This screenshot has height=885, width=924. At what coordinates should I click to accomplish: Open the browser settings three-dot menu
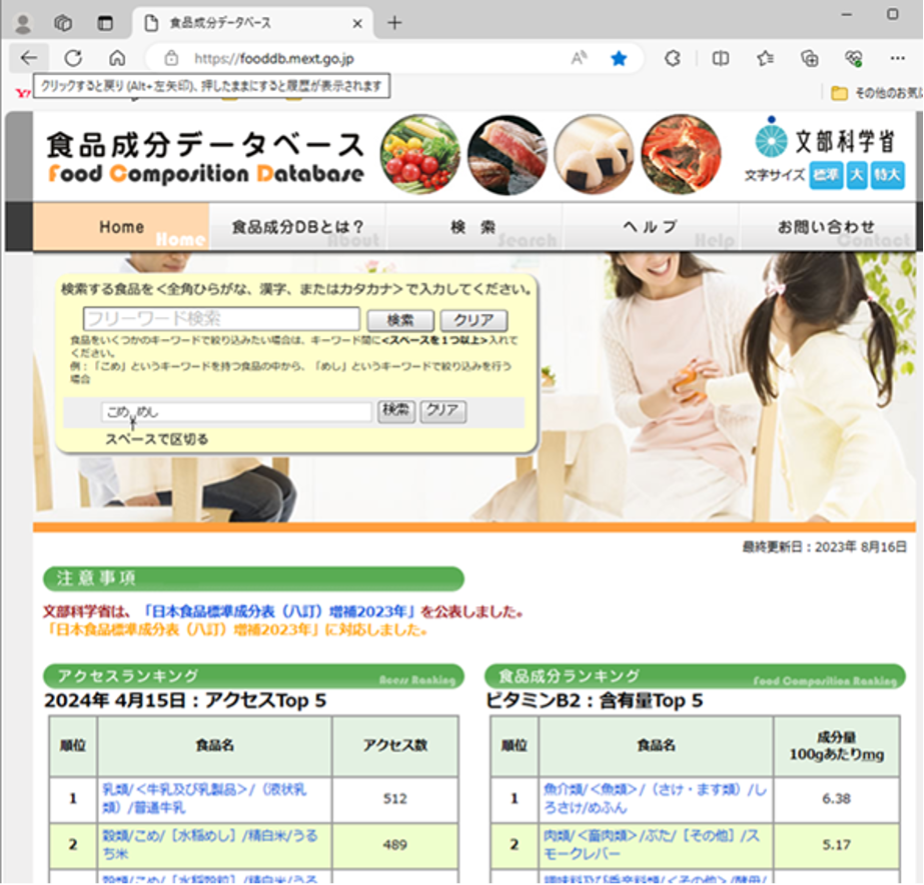[x=897, y=58]
